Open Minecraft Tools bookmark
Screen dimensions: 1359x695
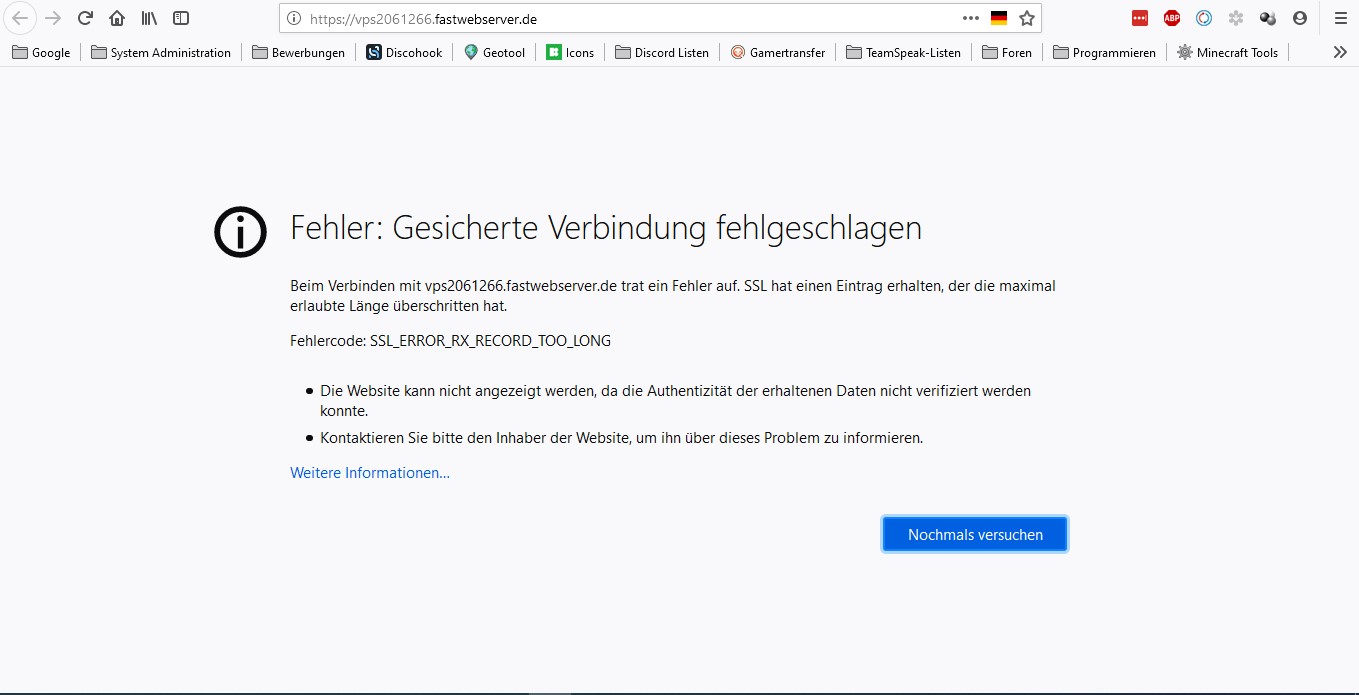pyautogui.click(x=1227, y=52)
